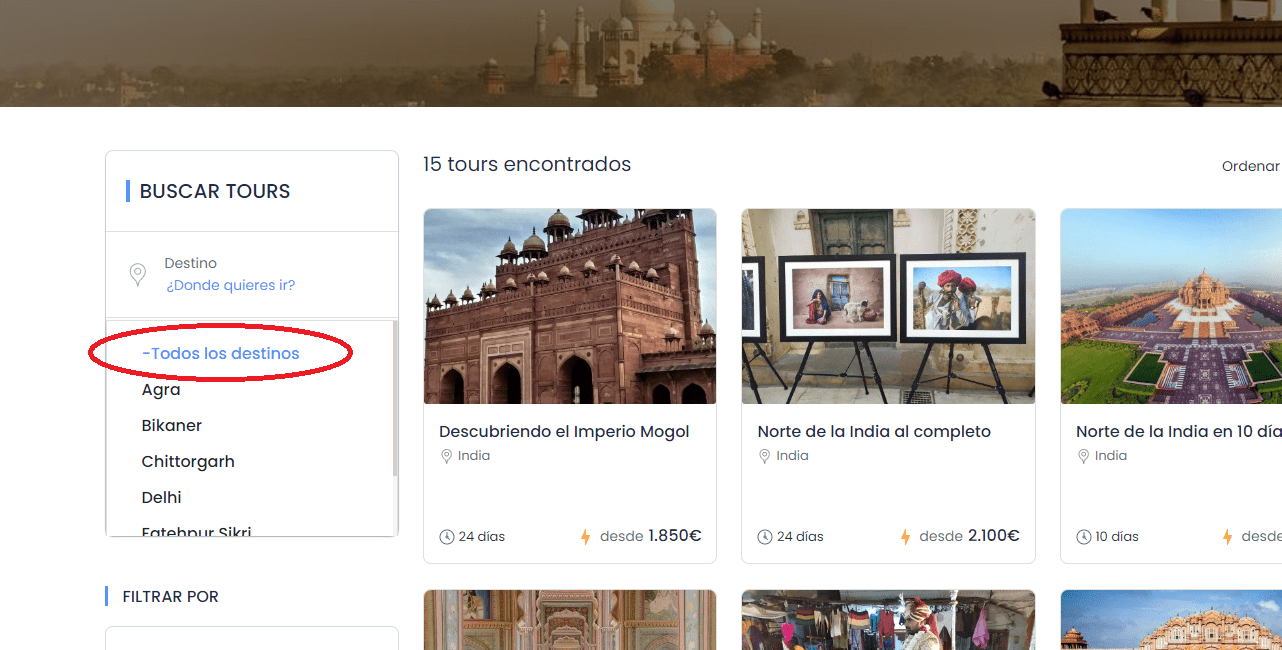The width and height of the screenshot is (1282, 650).
Task: Click lightning icon beside 2.100€ price
Action: coord(905,537)
